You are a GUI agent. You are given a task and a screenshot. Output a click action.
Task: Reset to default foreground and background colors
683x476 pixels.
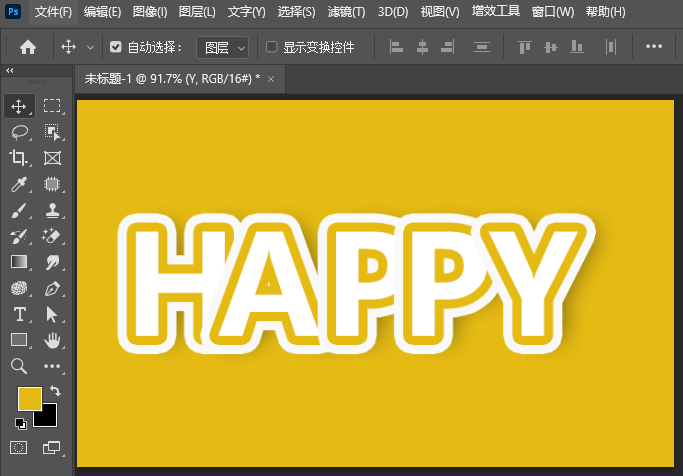point(20,424)
